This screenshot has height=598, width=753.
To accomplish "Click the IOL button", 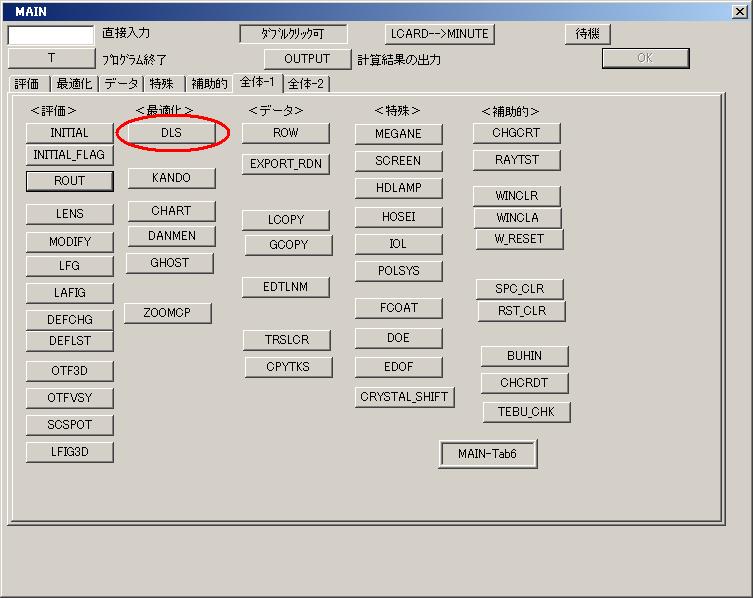I will (x=399, y=244).
